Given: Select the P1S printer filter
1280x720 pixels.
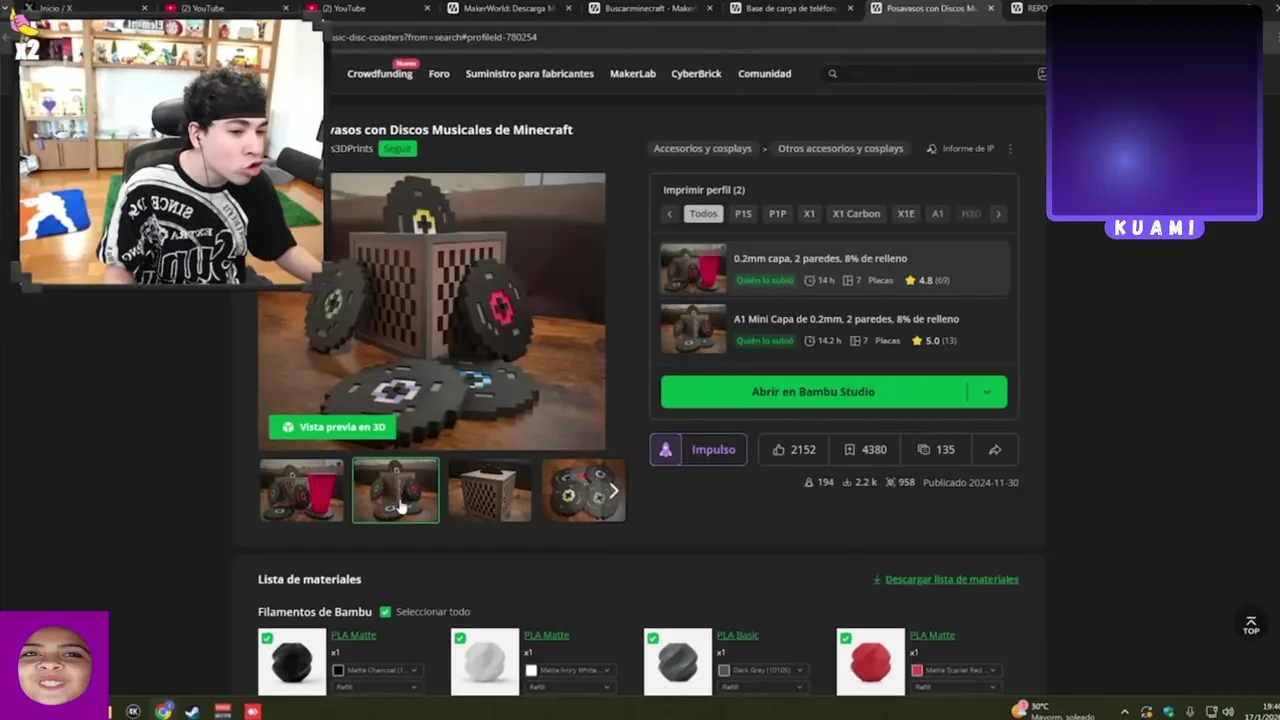Looking at the screenshot, I should point(743,214).
